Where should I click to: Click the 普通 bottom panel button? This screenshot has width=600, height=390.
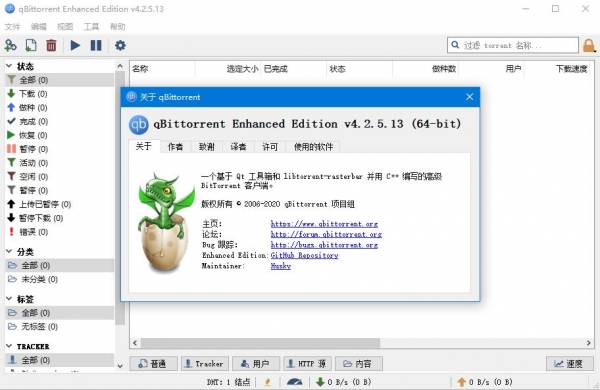pyautogui.click(x=153, y=364)
